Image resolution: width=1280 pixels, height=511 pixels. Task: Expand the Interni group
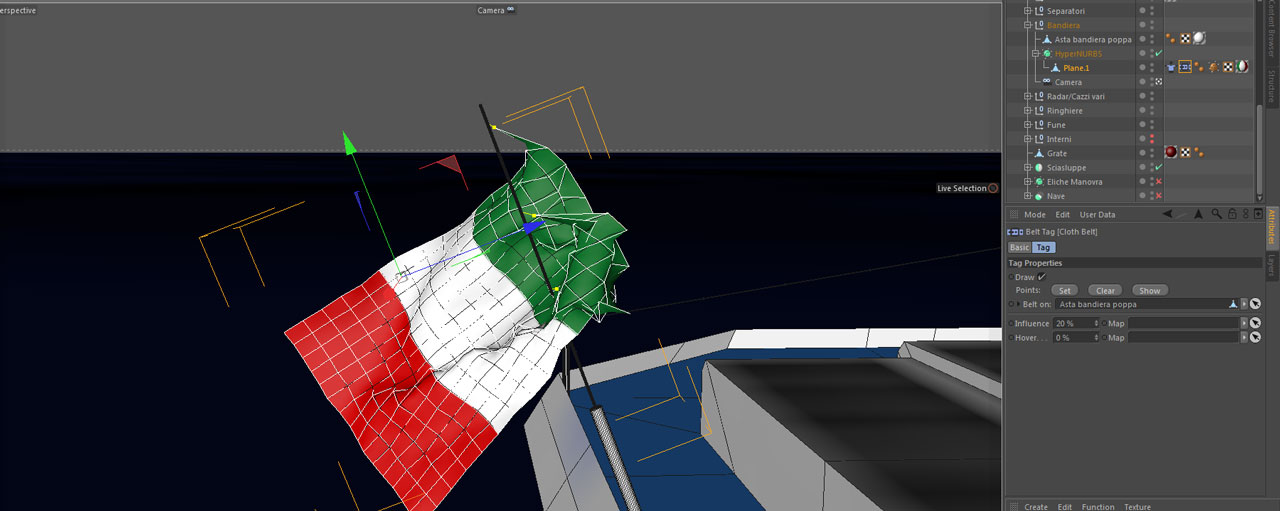1027,139
